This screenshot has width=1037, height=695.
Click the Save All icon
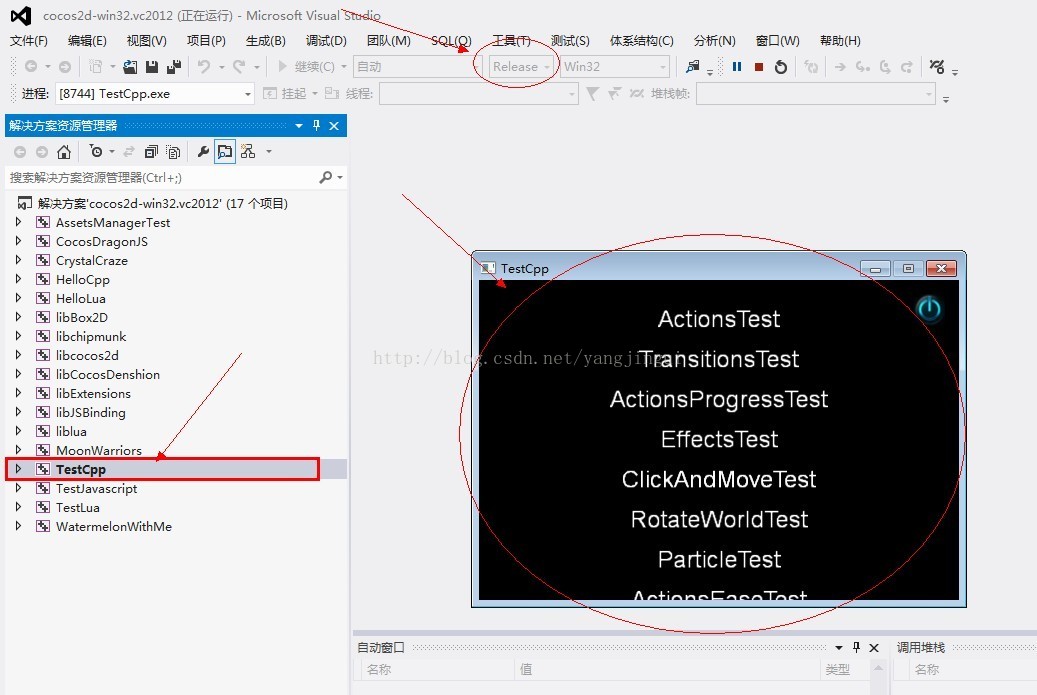coord(174,67)
